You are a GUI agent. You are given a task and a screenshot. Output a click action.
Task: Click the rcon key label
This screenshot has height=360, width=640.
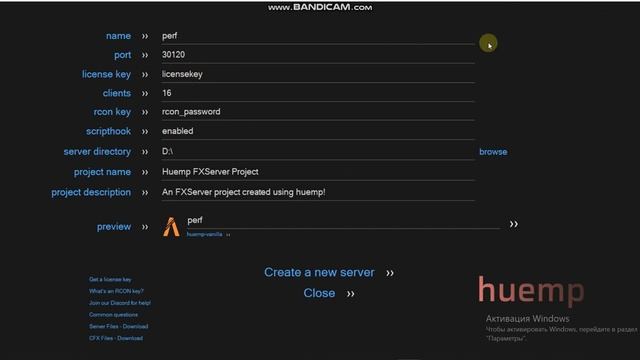tap(112, 112)
